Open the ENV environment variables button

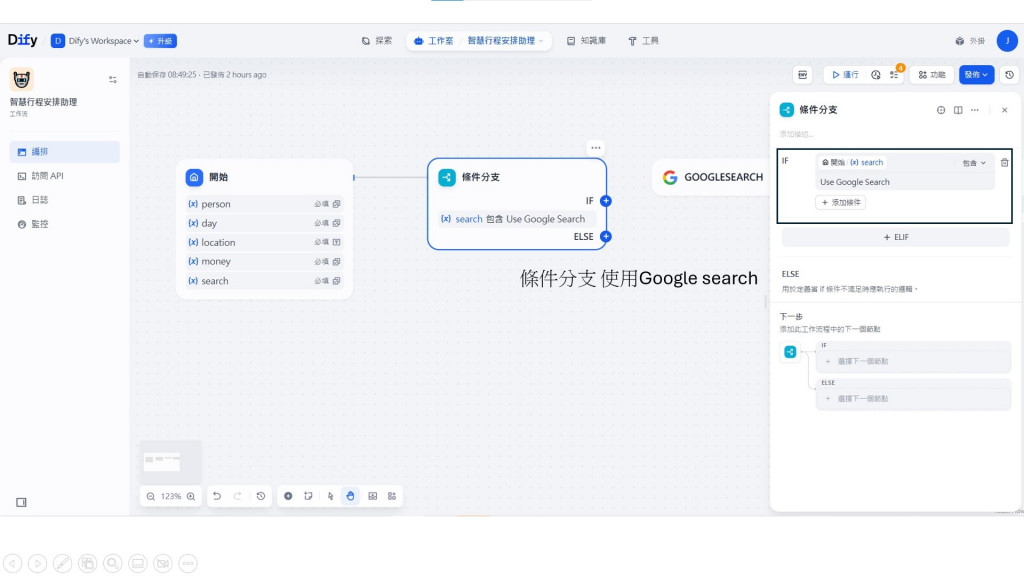click(x=803, y=74)
